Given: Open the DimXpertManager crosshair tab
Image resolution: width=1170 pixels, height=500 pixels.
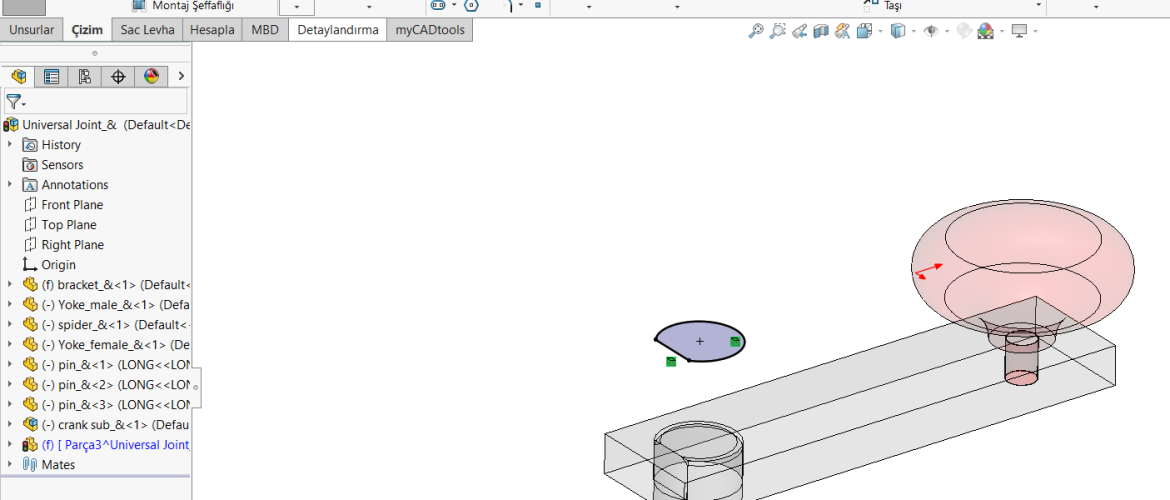Looking at the screenshot, I should click(x=118, y=76).
